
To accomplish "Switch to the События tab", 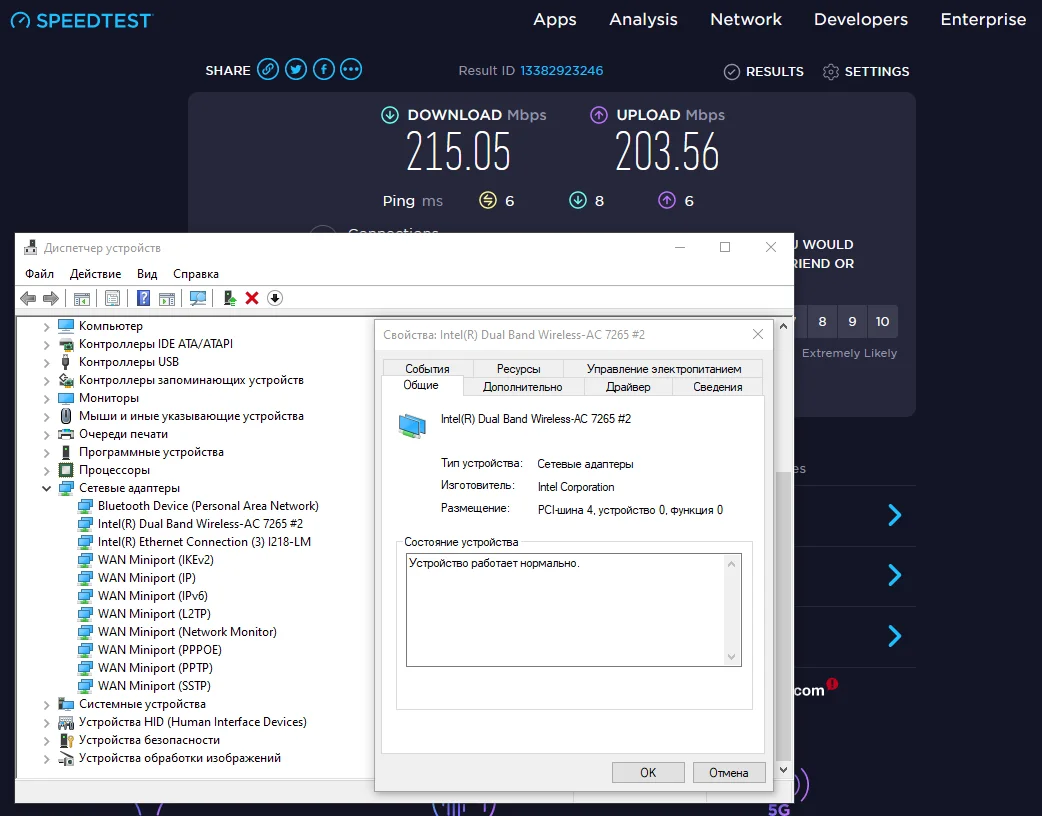I will pos(427,369).
